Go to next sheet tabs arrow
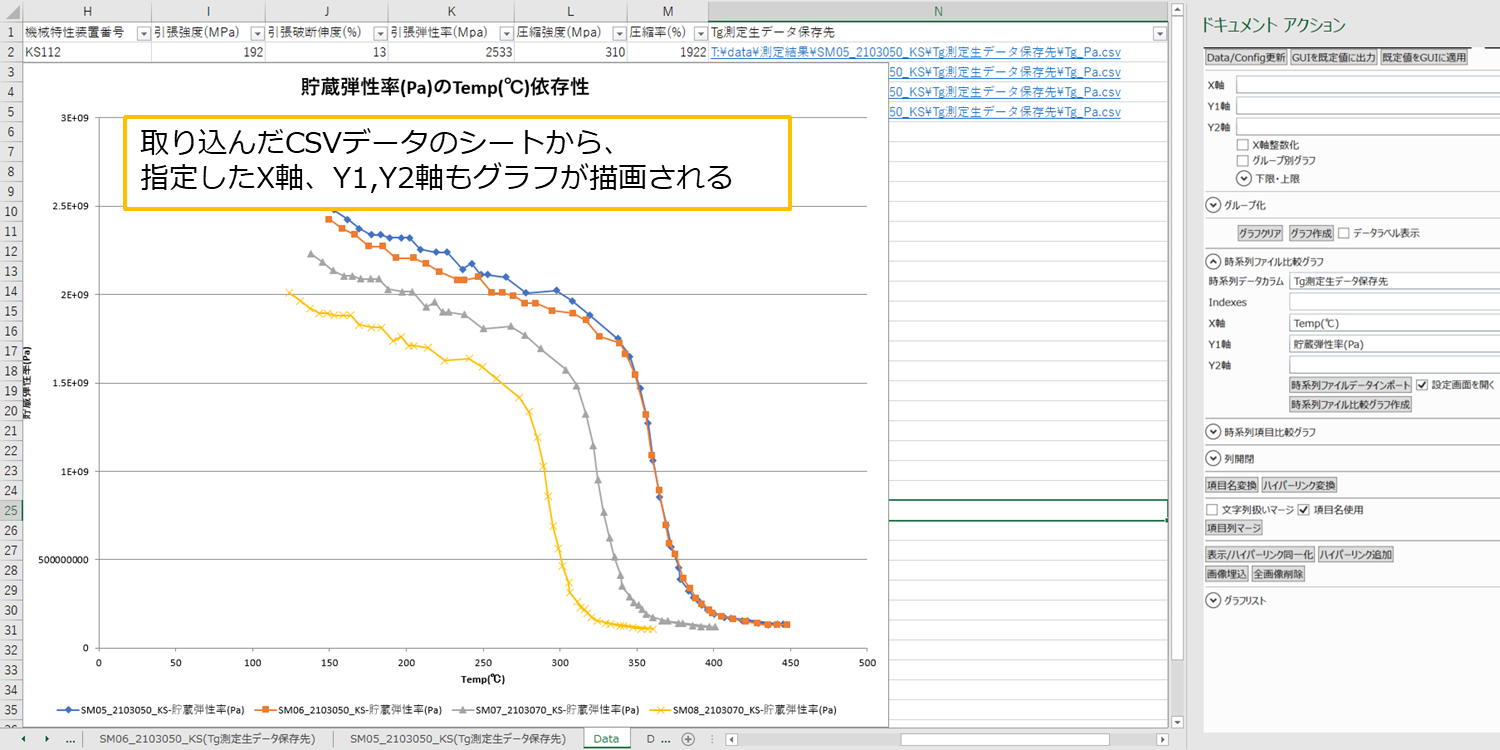Image resolution: width=1500 pixels, height=750 pixels. tap(46, 739)
